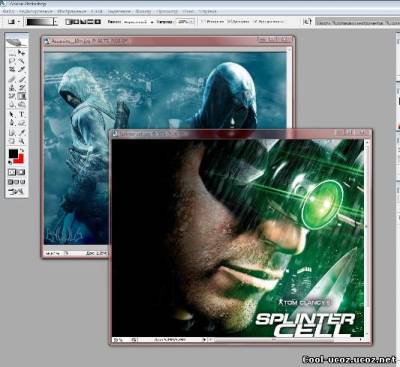Select the Move tool in the toolbox
Screen dimensions: 400x367
[x=22, y=52]
